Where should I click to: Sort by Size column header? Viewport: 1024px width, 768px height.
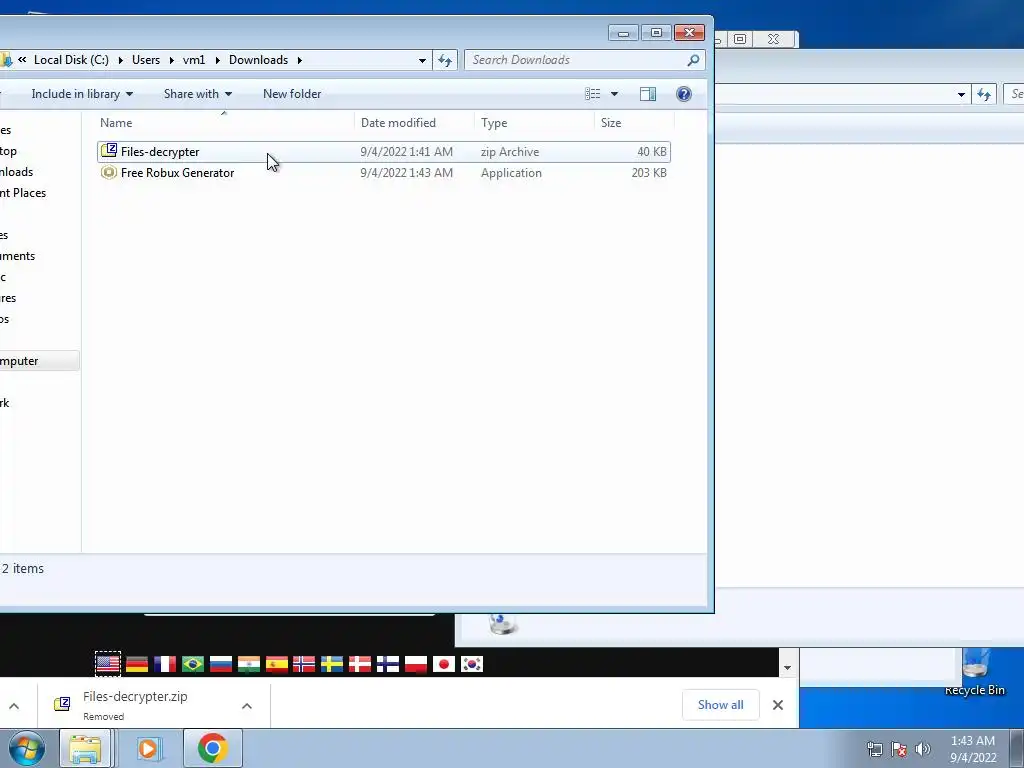point(634,123)
